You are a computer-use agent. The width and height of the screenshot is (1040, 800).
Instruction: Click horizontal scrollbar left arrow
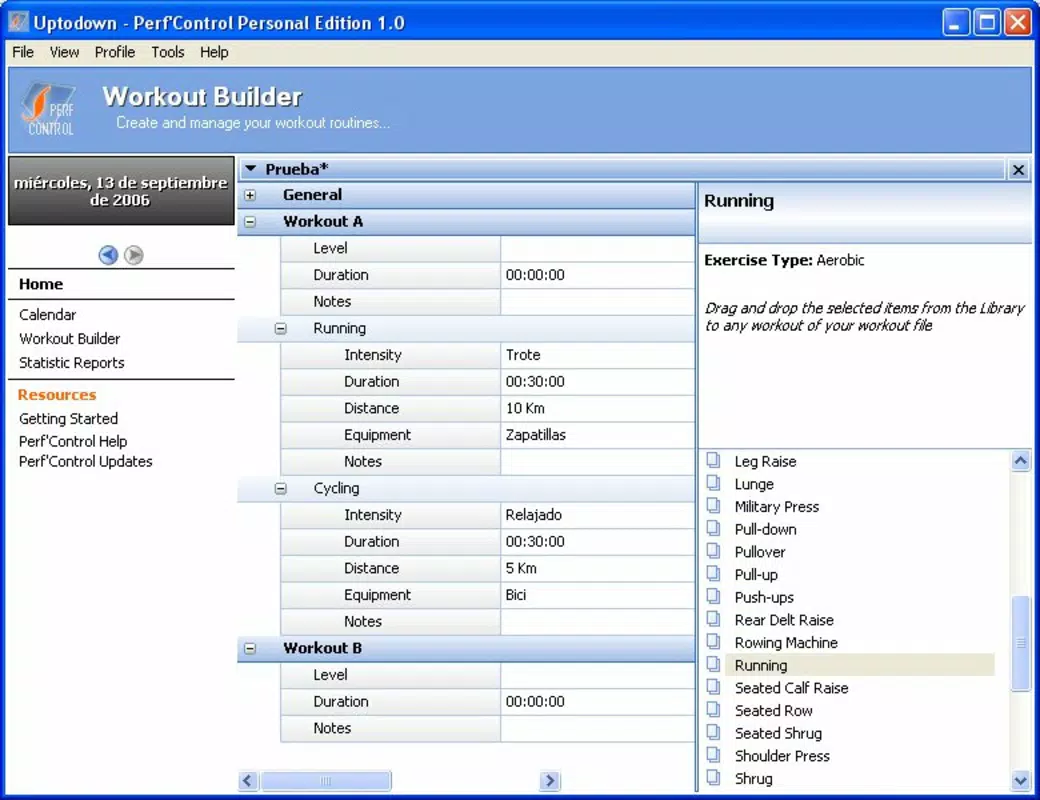[x=247, y=781]
